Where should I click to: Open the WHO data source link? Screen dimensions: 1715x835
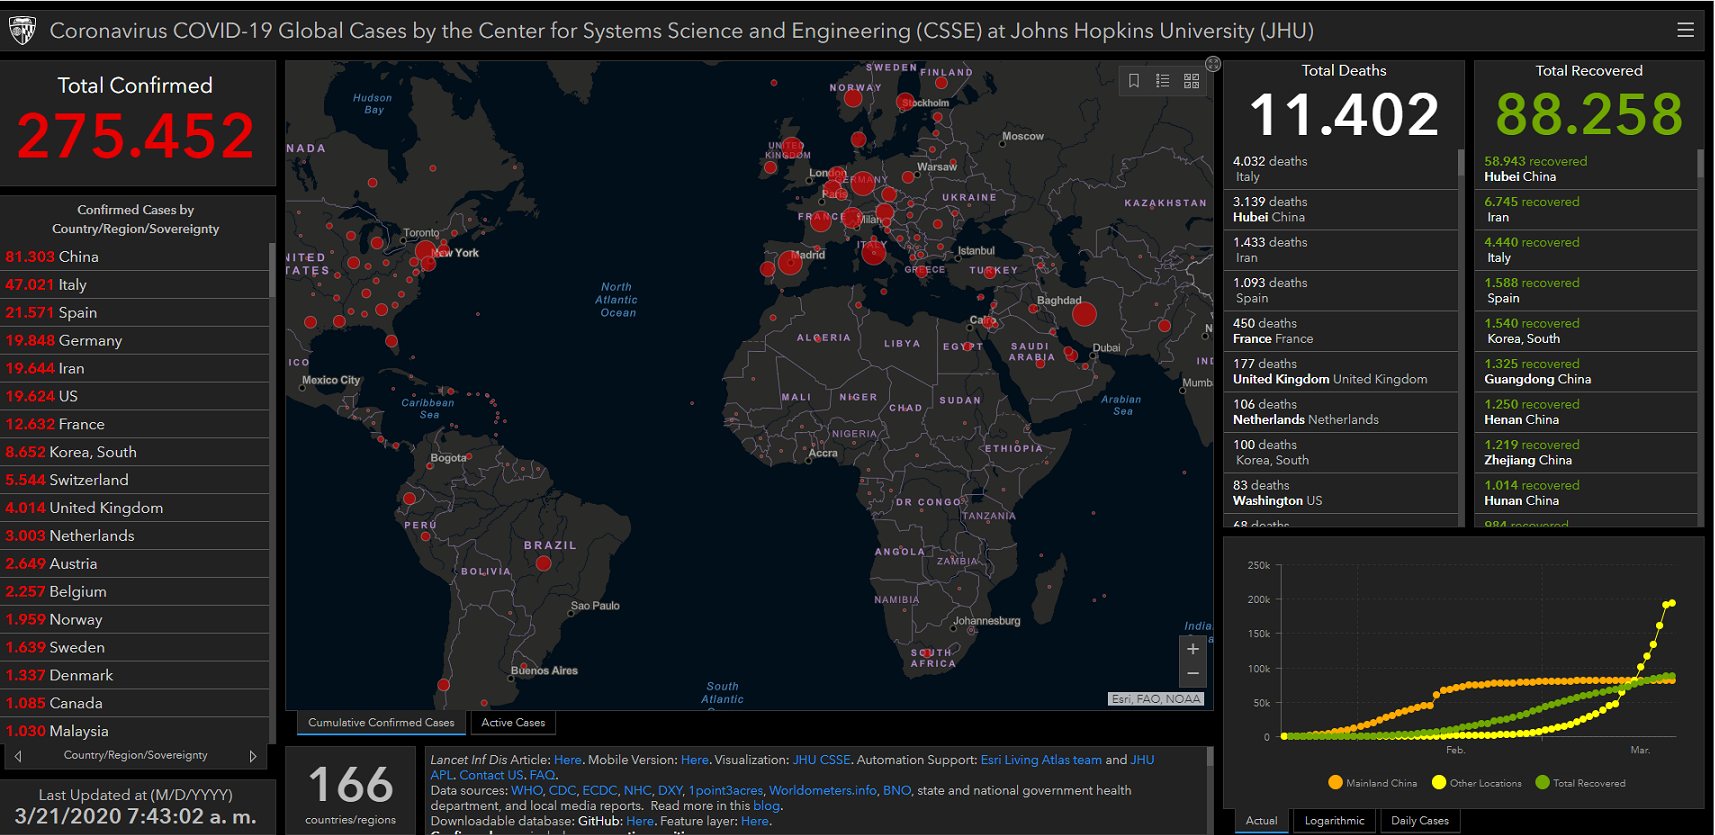click(527, 790)
